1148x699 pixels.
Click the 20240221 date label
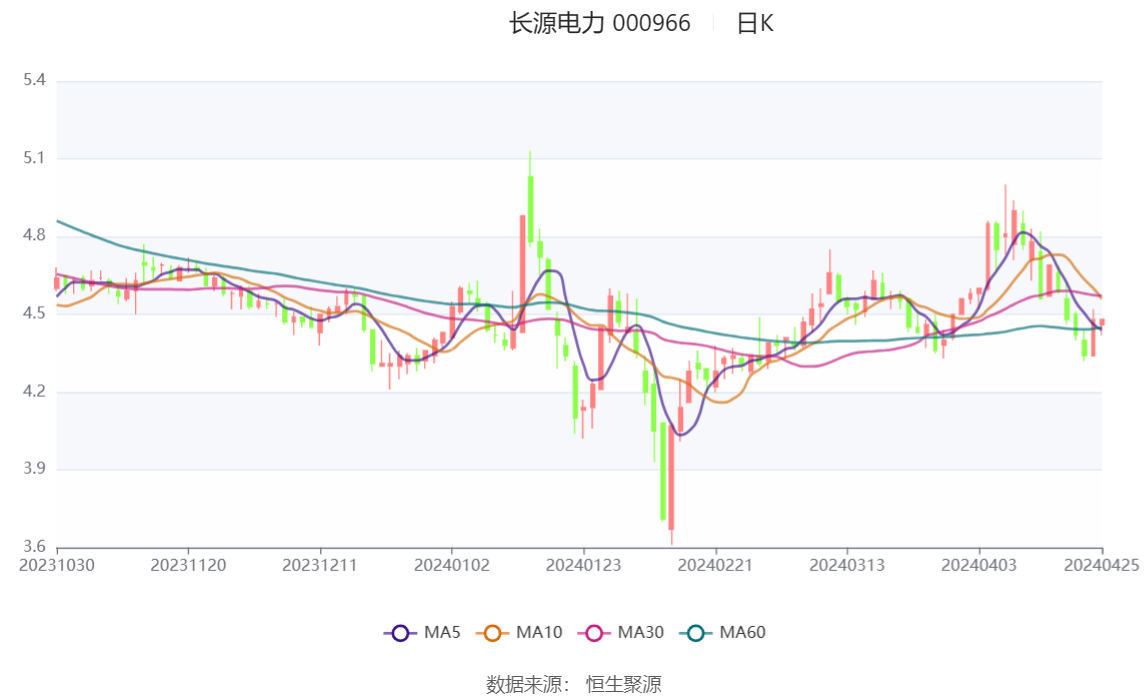715,566
